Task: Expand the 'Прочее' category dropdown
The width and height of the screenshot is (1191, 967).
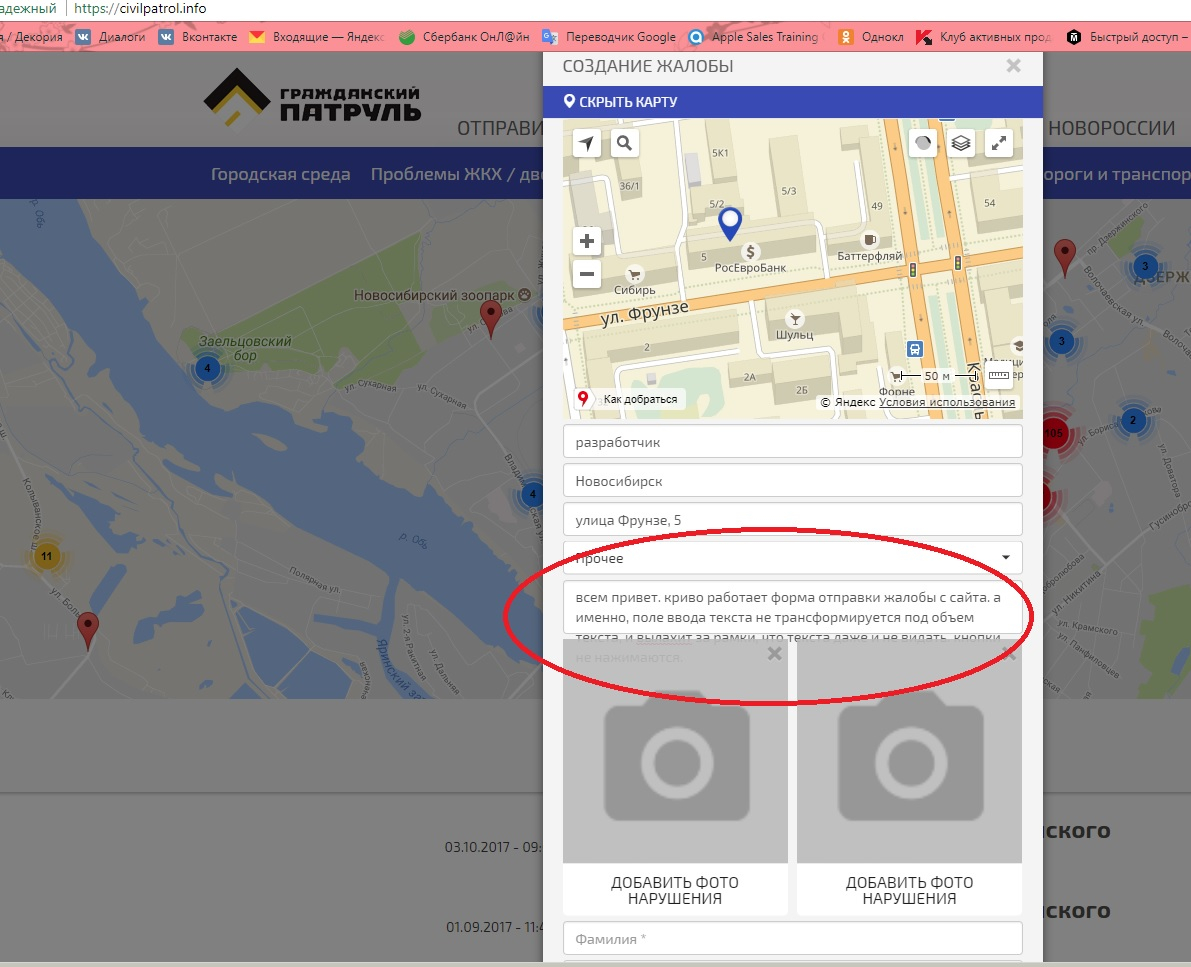Action: (x=1005, y=558)
